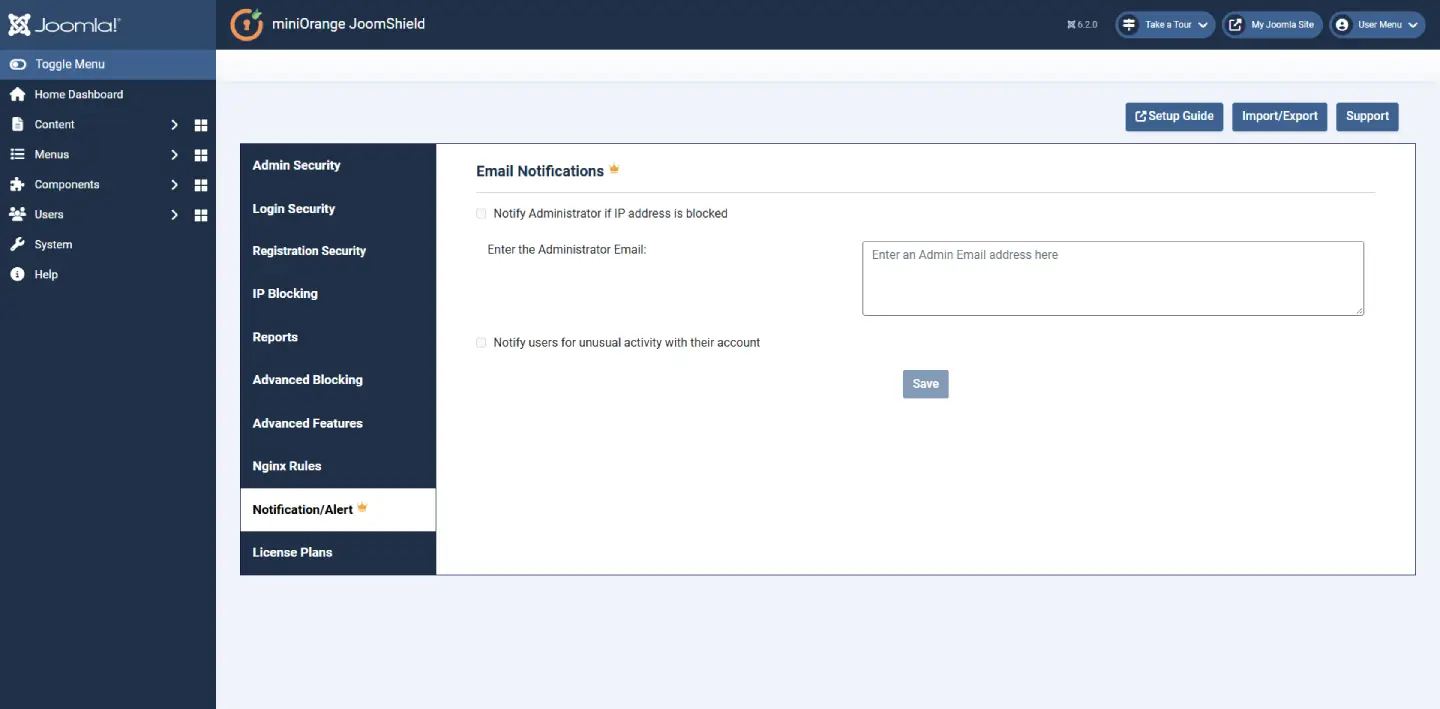Click the Help info icon
1440x709 pixels.
coord(17,274)
